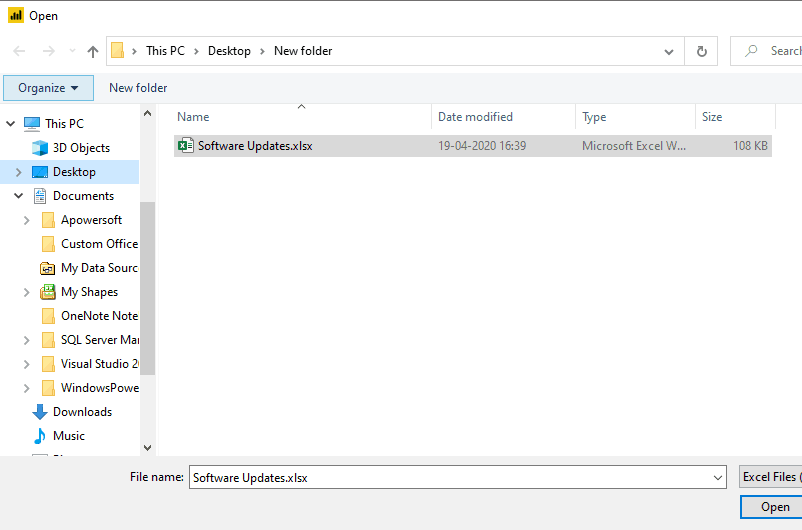Collapse the Documents tree node

[18, 196]
